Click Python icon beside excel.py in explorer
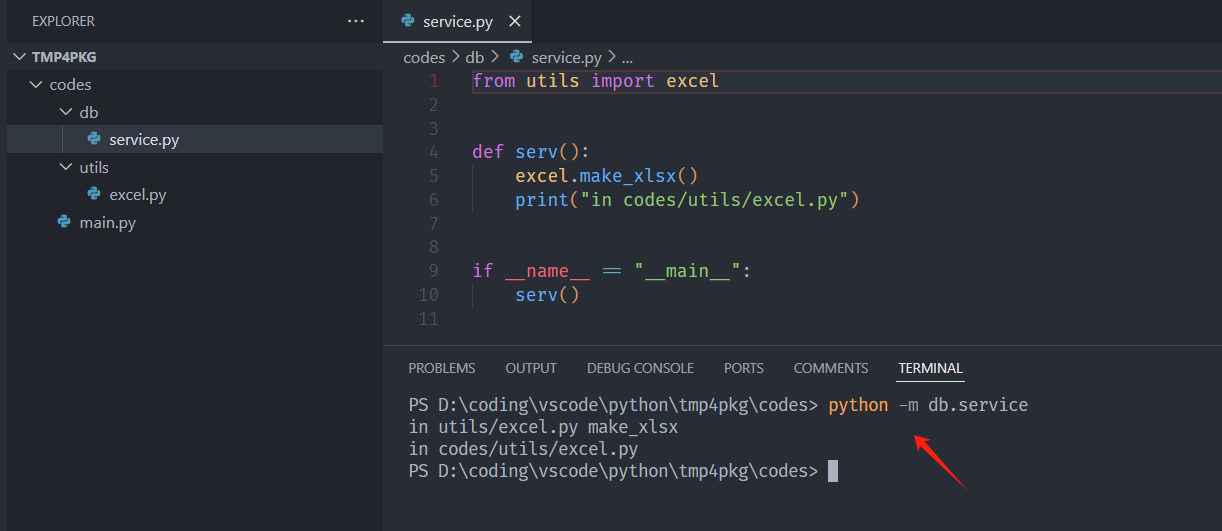 pyautogui.click(x=94, y=194)
